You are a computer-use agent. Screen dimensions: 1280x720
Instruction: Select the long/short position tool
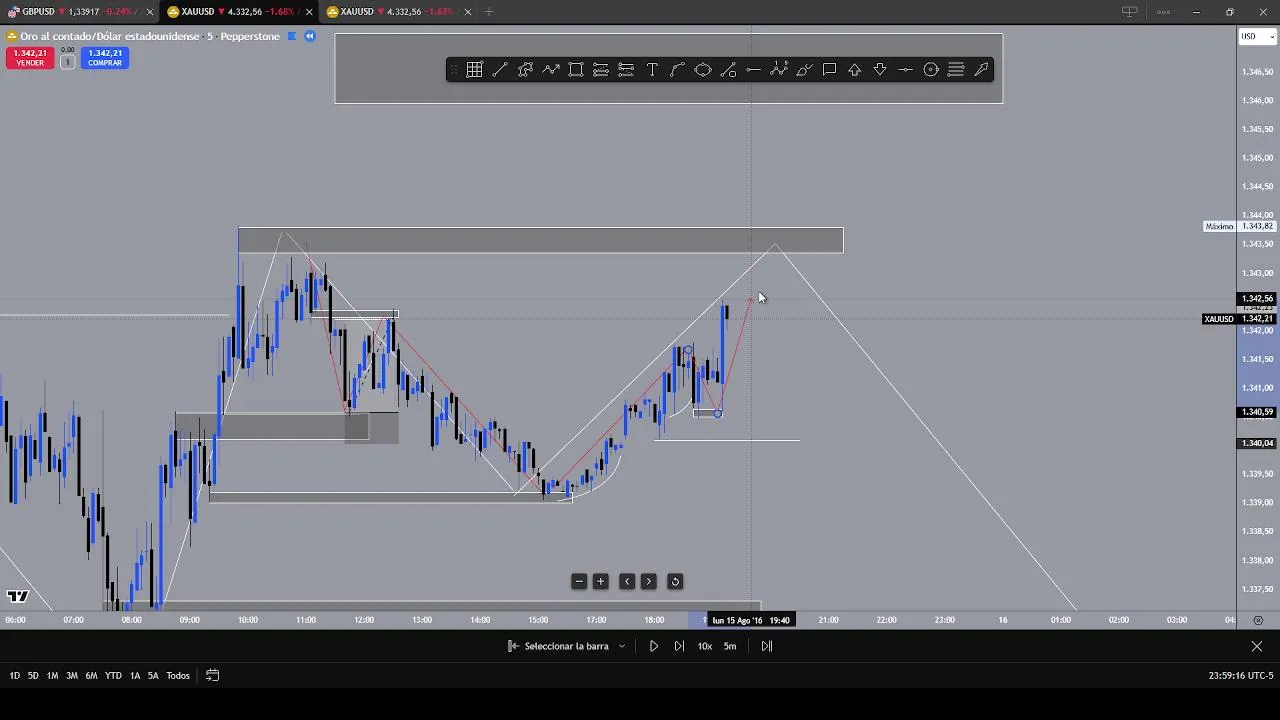pyautogui.click(x=601, y=70)
